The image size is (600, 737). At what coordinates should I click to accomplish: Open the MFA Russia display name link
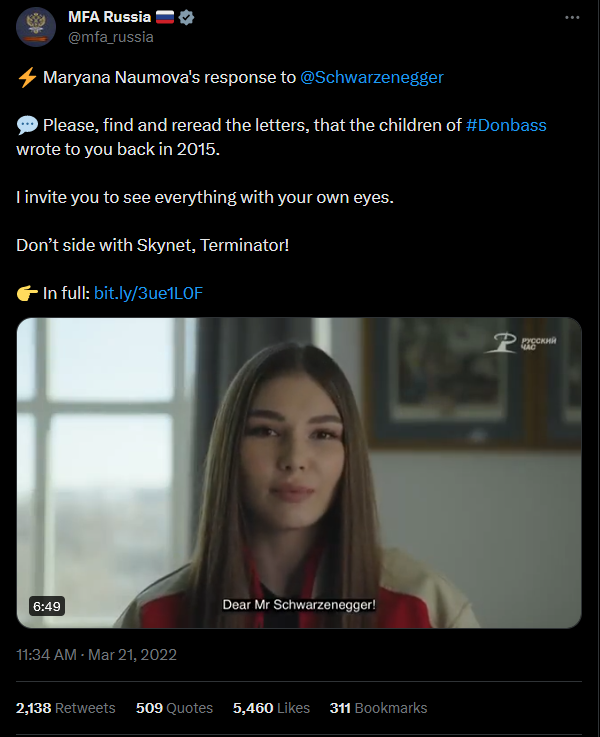click(109, 18)
